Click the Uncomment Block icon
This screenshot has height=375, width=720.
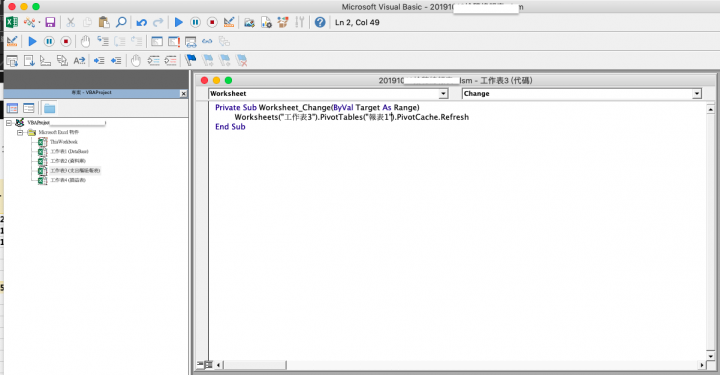(x=170, y=60)
